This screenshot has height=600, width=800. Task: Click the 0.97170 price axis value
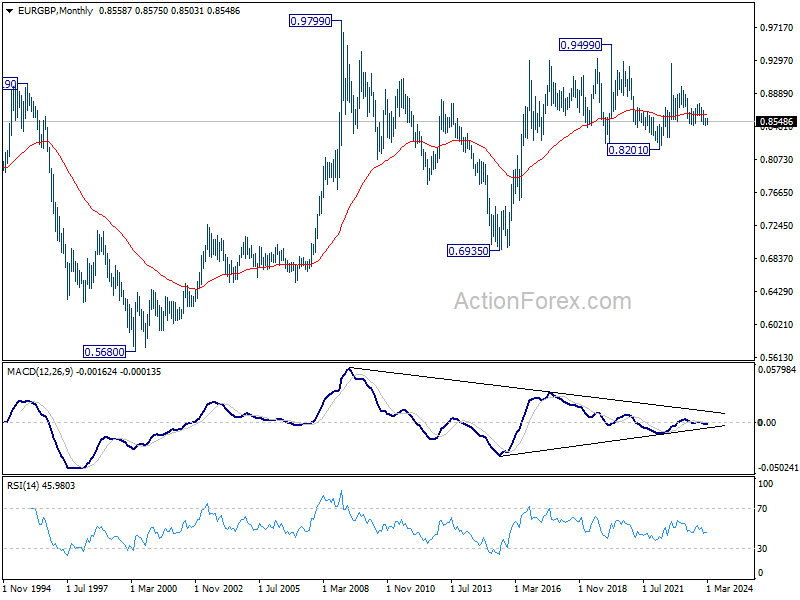point(777,28)
